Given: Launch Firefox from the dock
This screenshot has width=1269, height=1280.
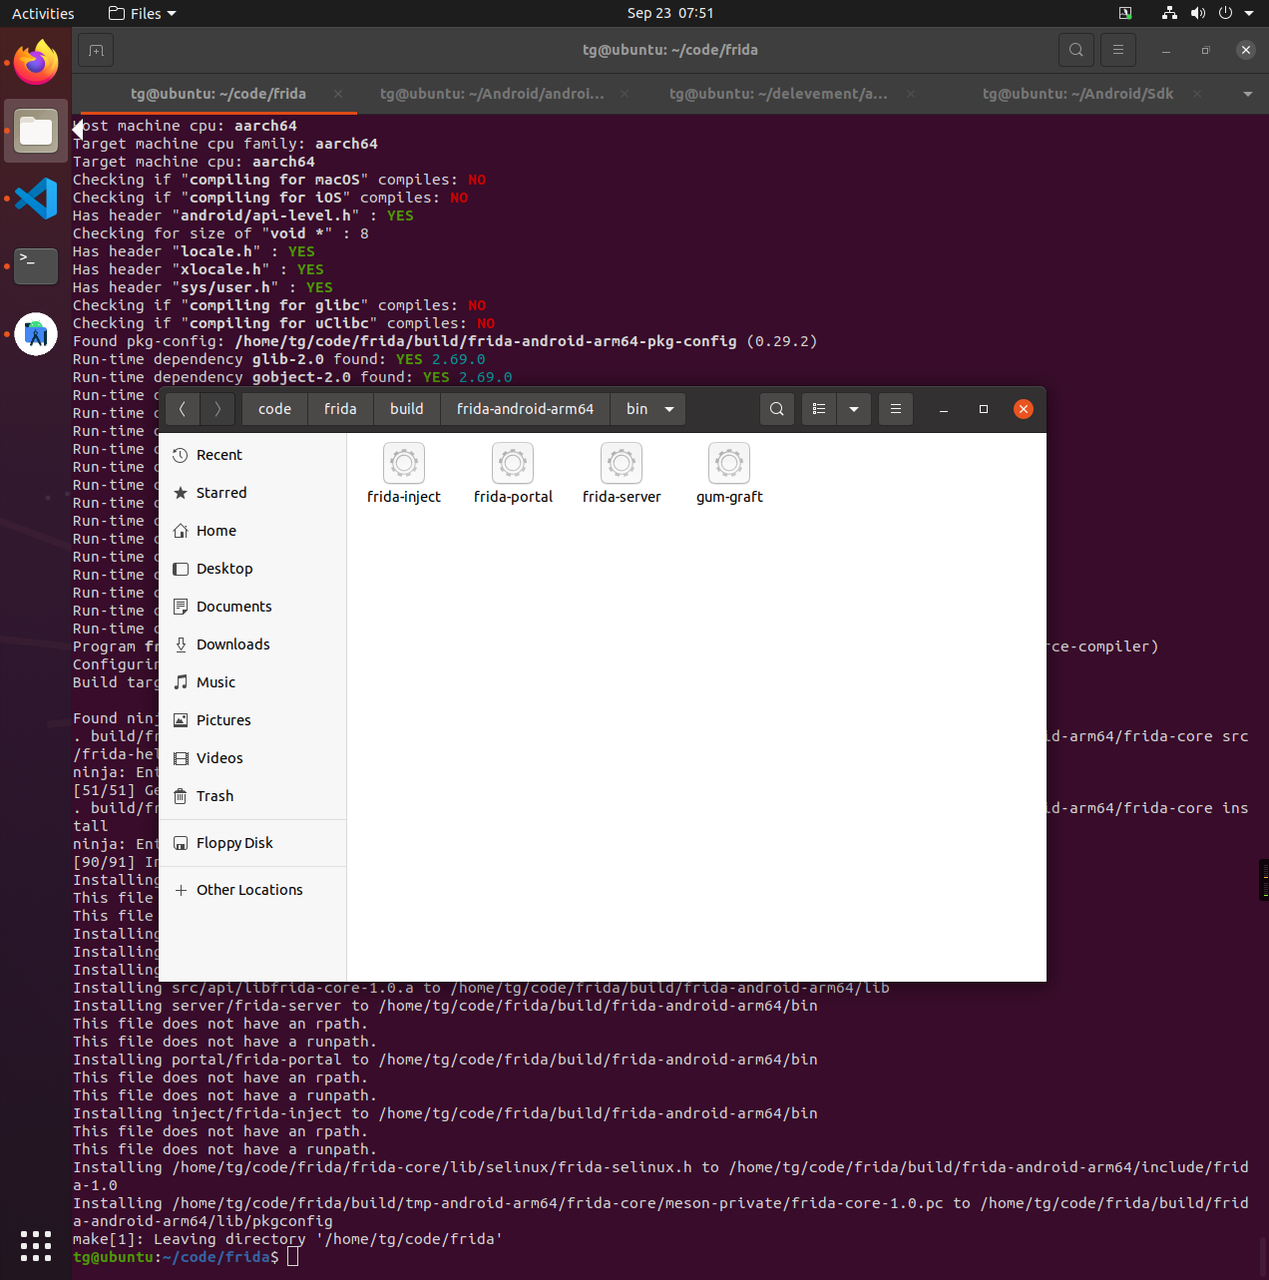Looking at the screenshot, I should 36,63.
